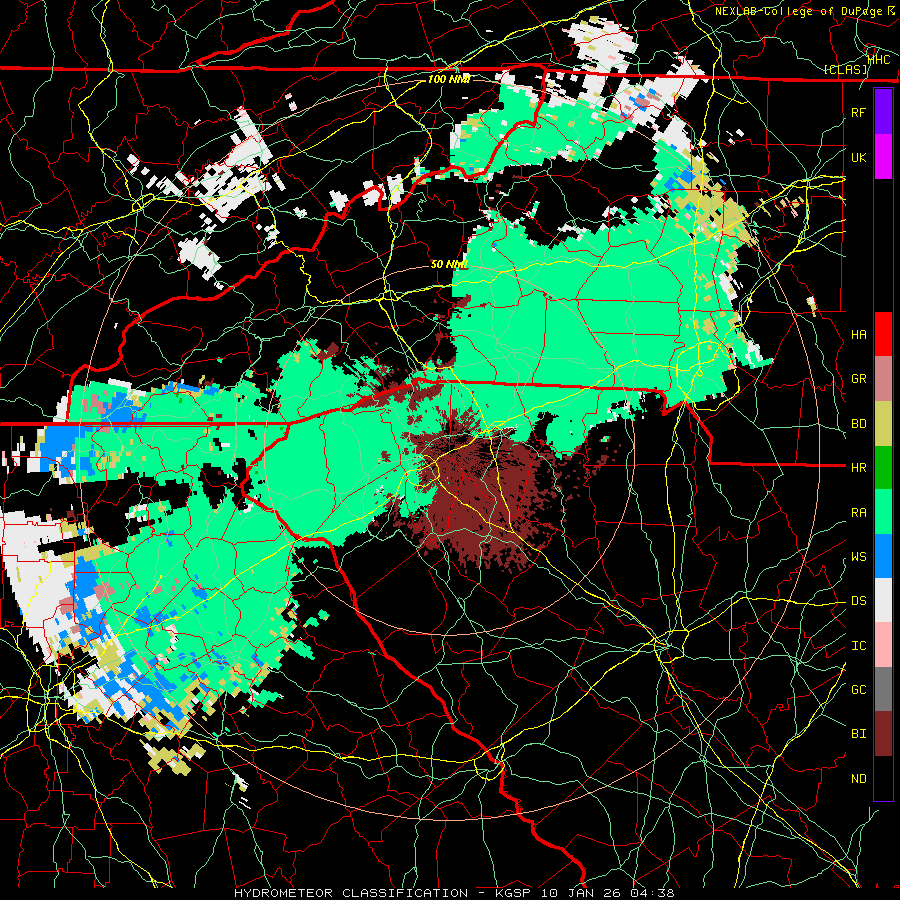This screenshot has height=900, width=900.
Task: Click the 'HYDROMETEOR CLASSIFICATION' title text
Action: (x=351, y=893)
